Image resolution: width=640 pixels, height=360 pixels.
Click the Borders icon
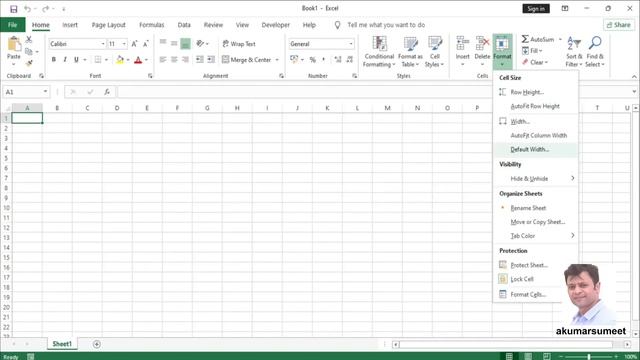pyautogui.click(x=98, y=60)
